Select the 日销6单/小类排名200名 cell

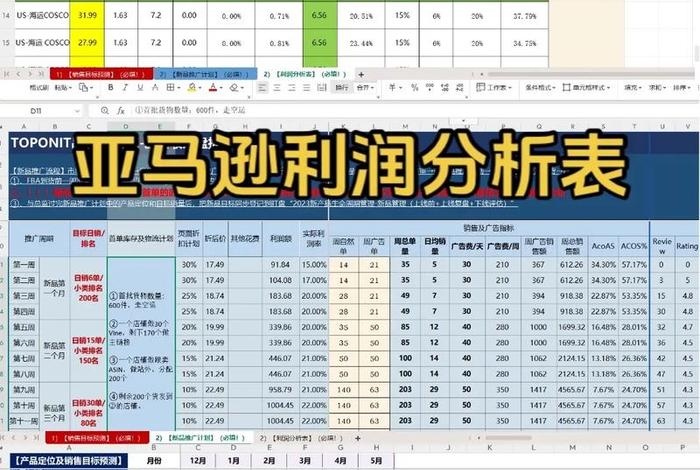(x=88, y=288)
